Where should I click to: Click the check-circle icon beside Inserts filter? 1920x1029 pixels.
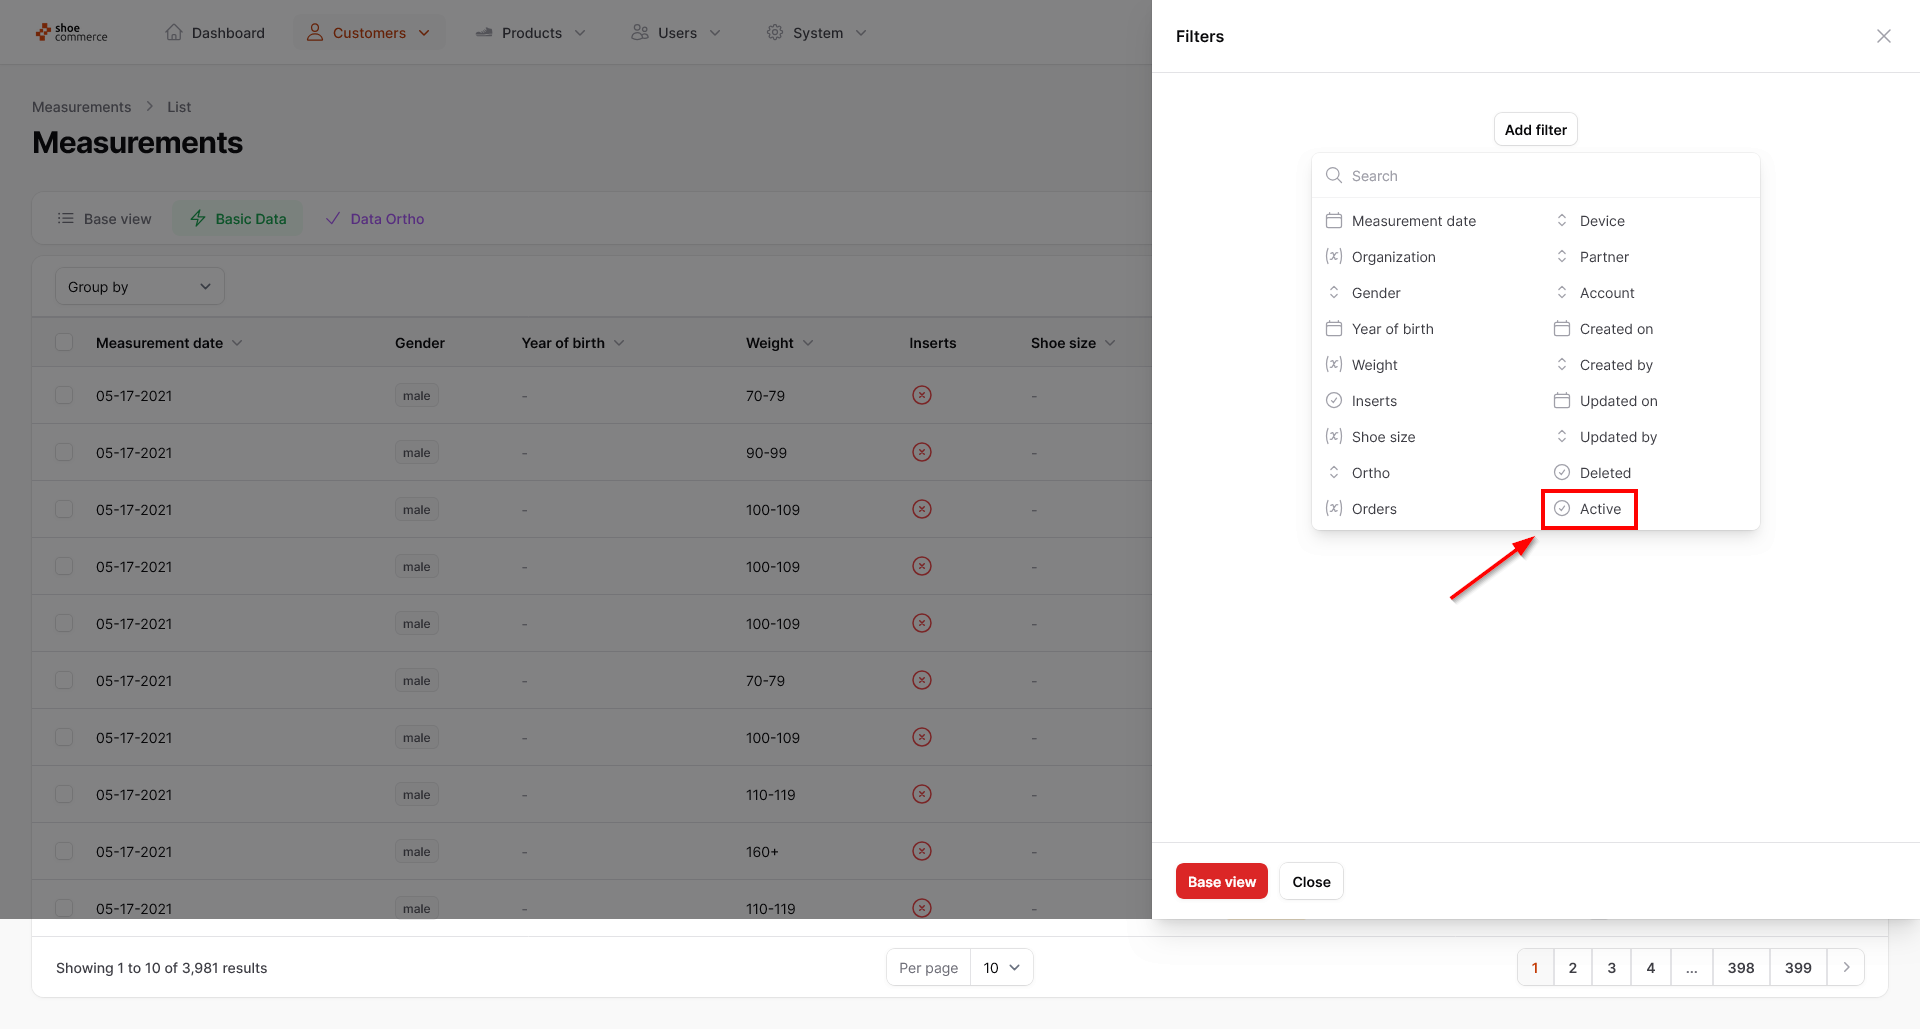coord(1334,400)
